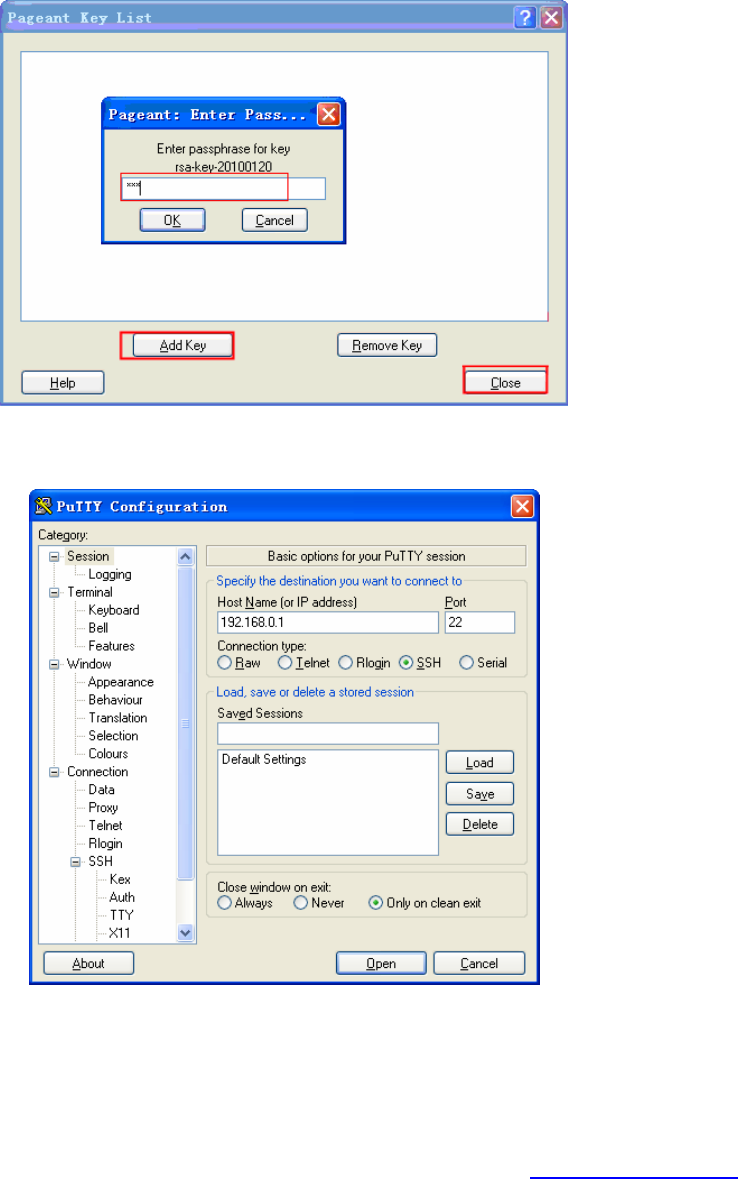Focus the passphrase input field
738x1179 pixels.
coord(223,188)
